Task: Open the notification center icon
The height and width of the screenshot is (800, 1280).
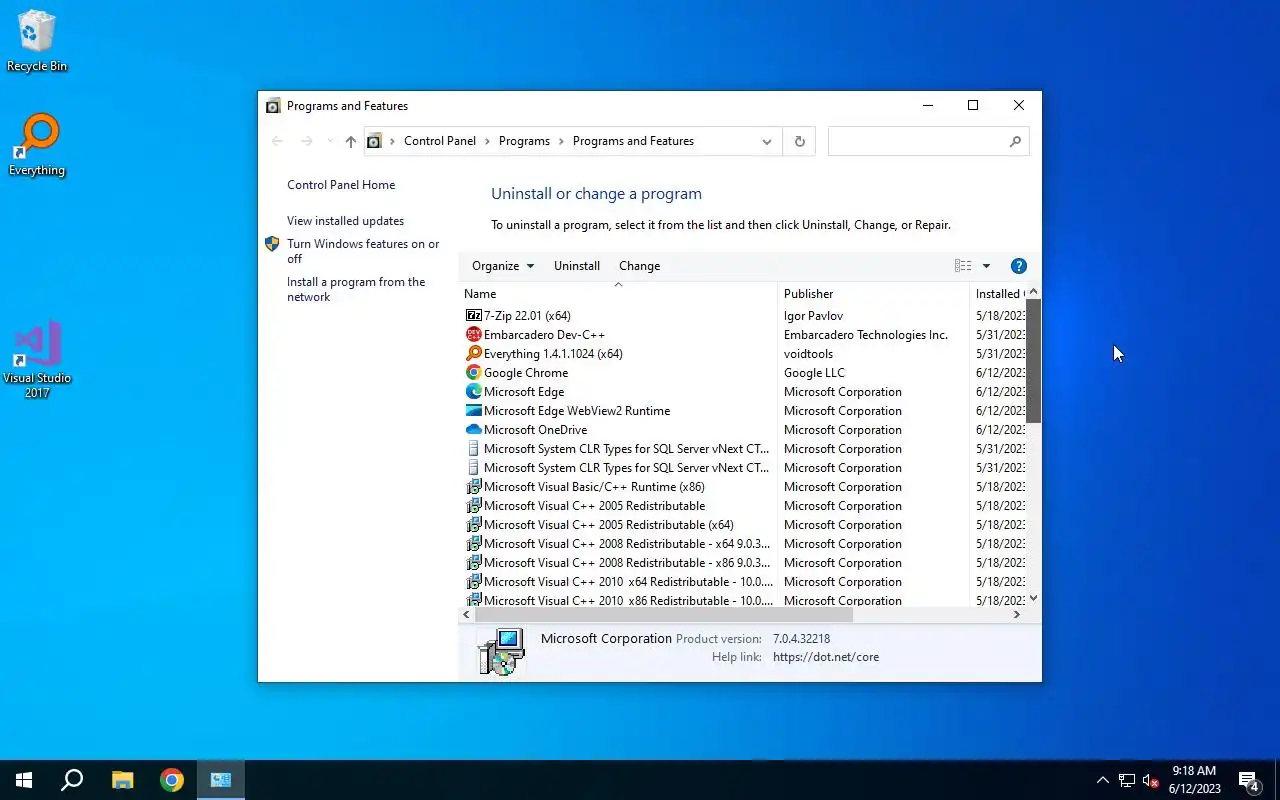Action: tap(1249, 780)
